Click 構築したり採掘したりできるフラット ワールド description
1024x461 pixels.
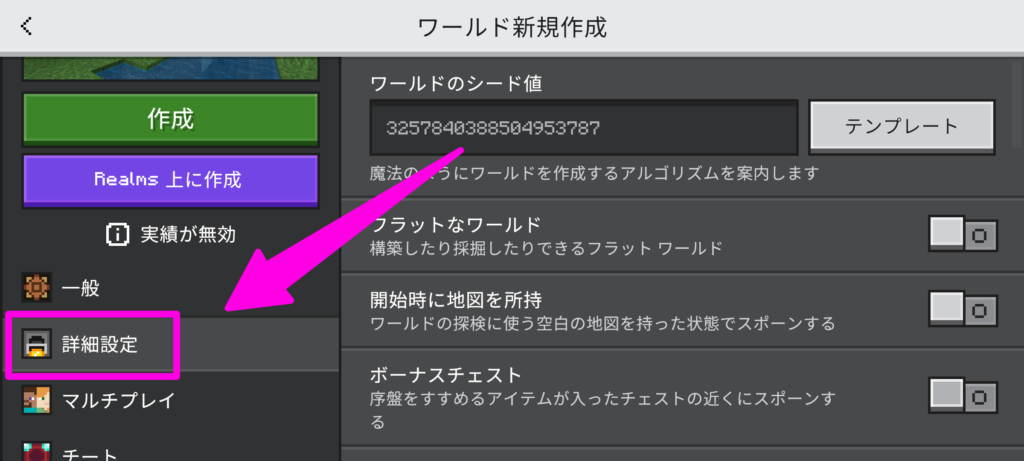pos(546,249)
